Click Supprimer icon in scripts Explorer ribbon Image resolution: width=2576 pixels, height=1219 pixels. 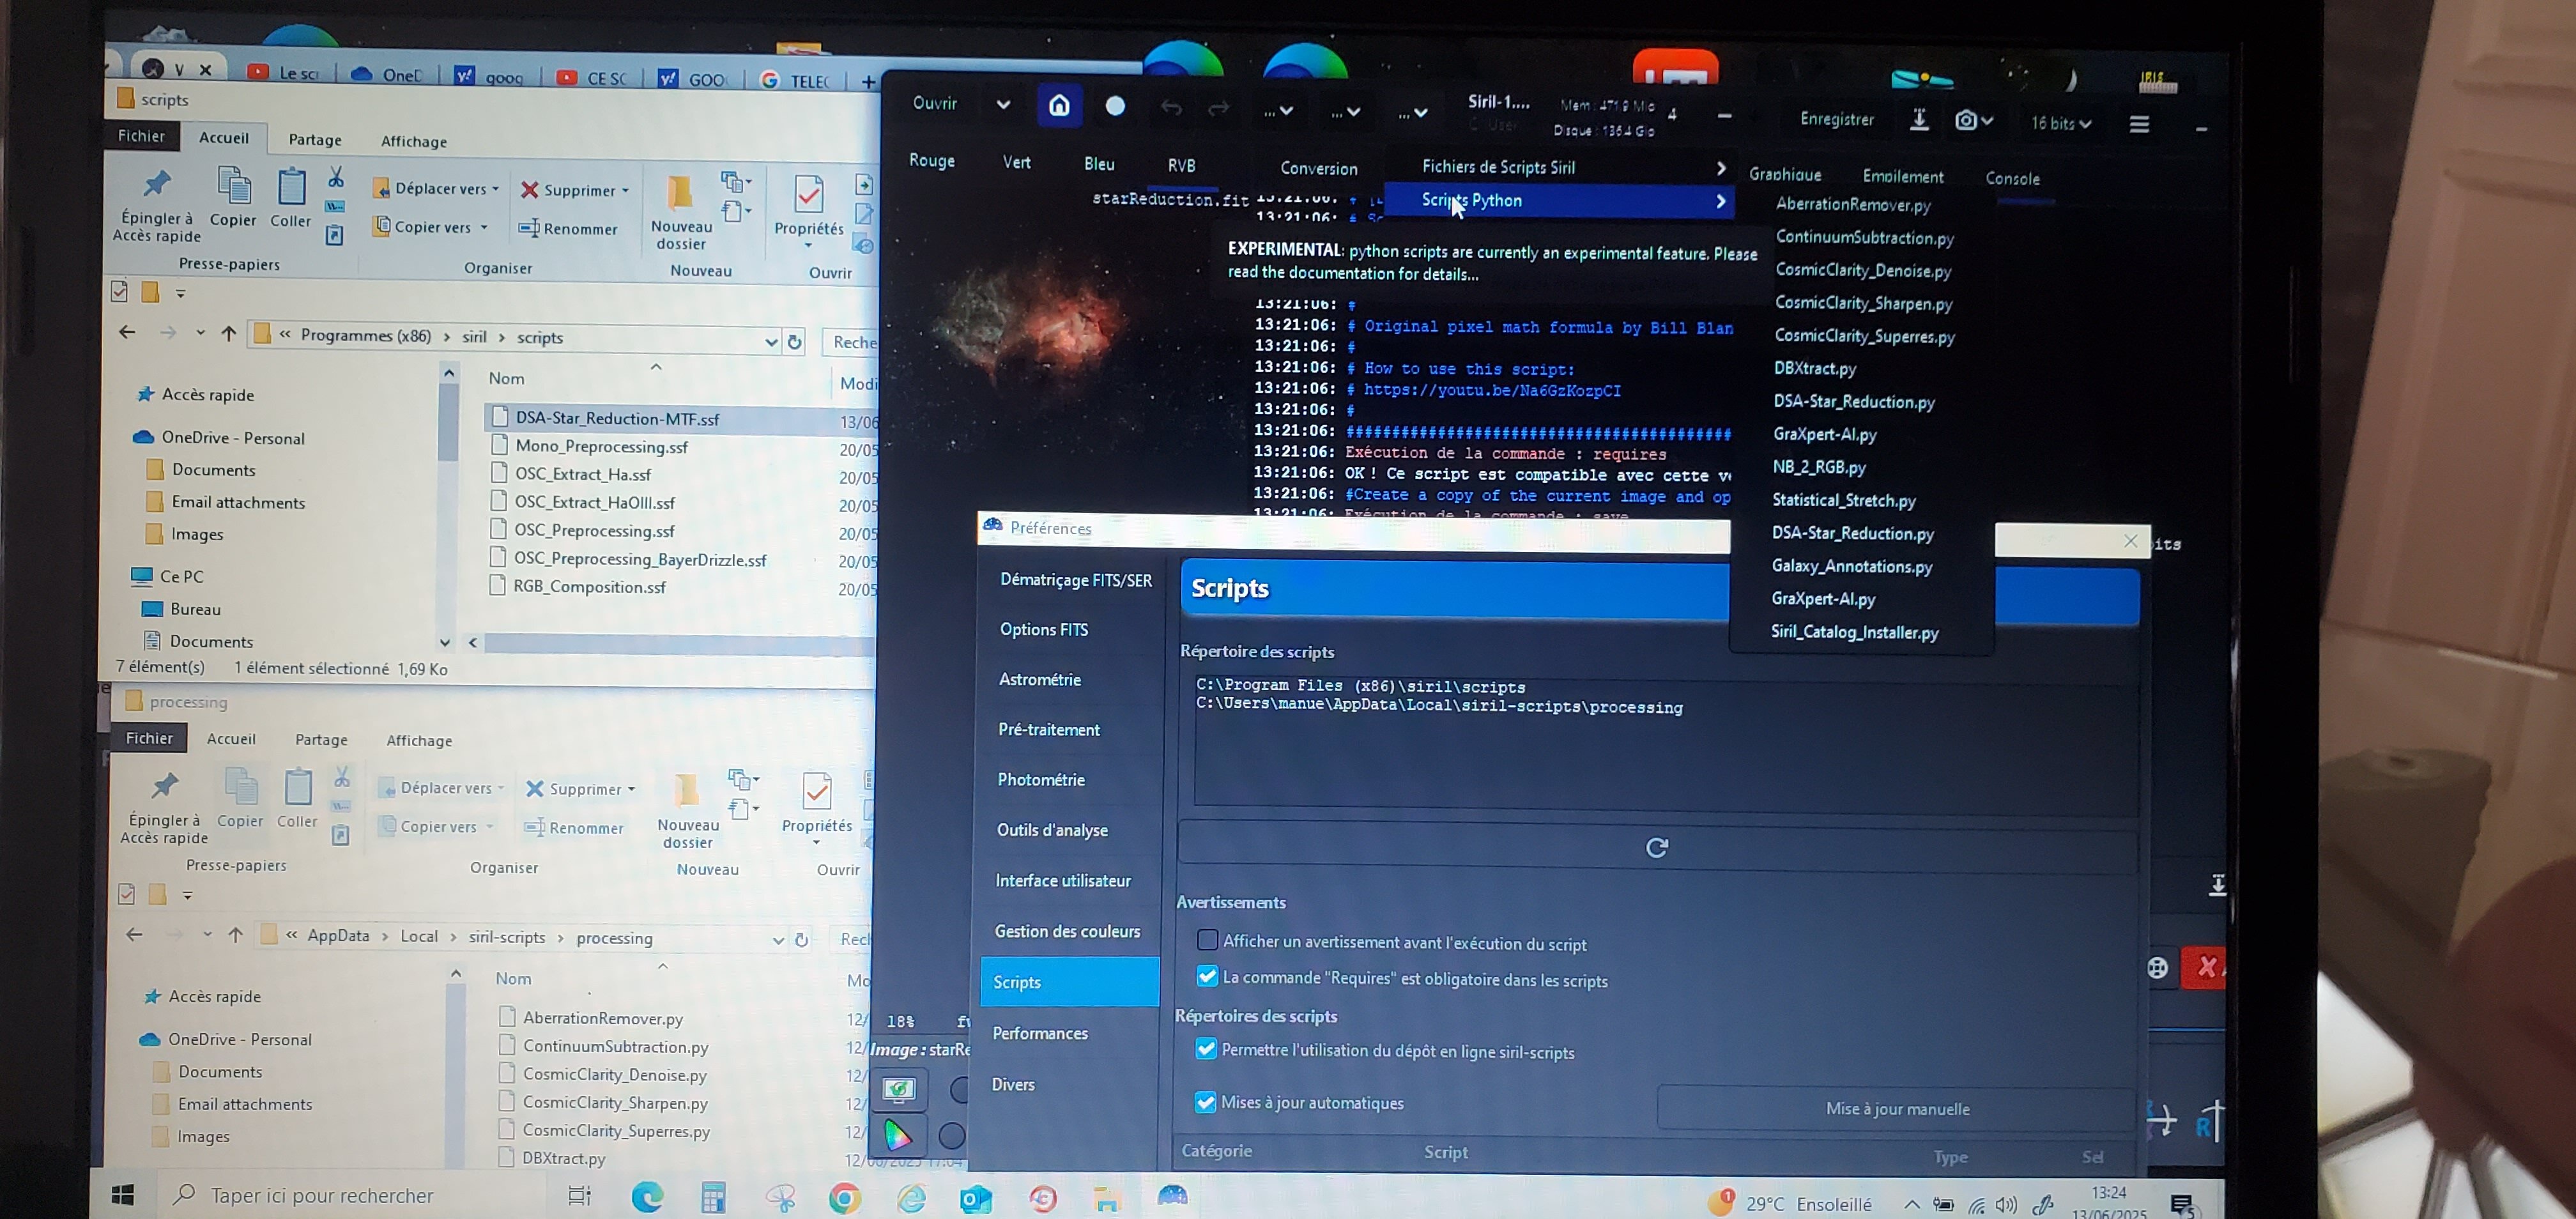tap(530, 190)
